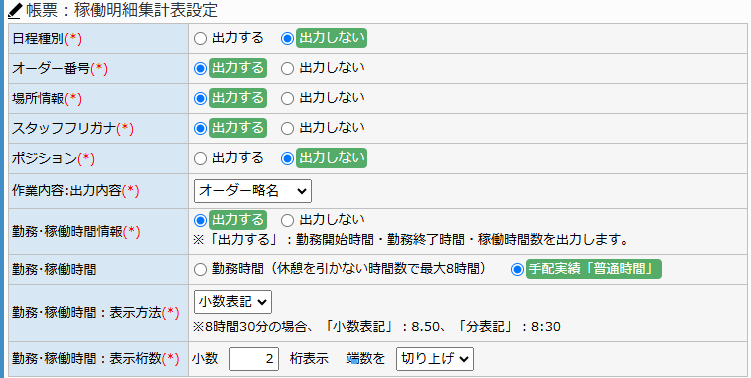Choose 出力しない for スタッフフリガナ
Viewport: 751px width, 378px height.
click(287, 128)
